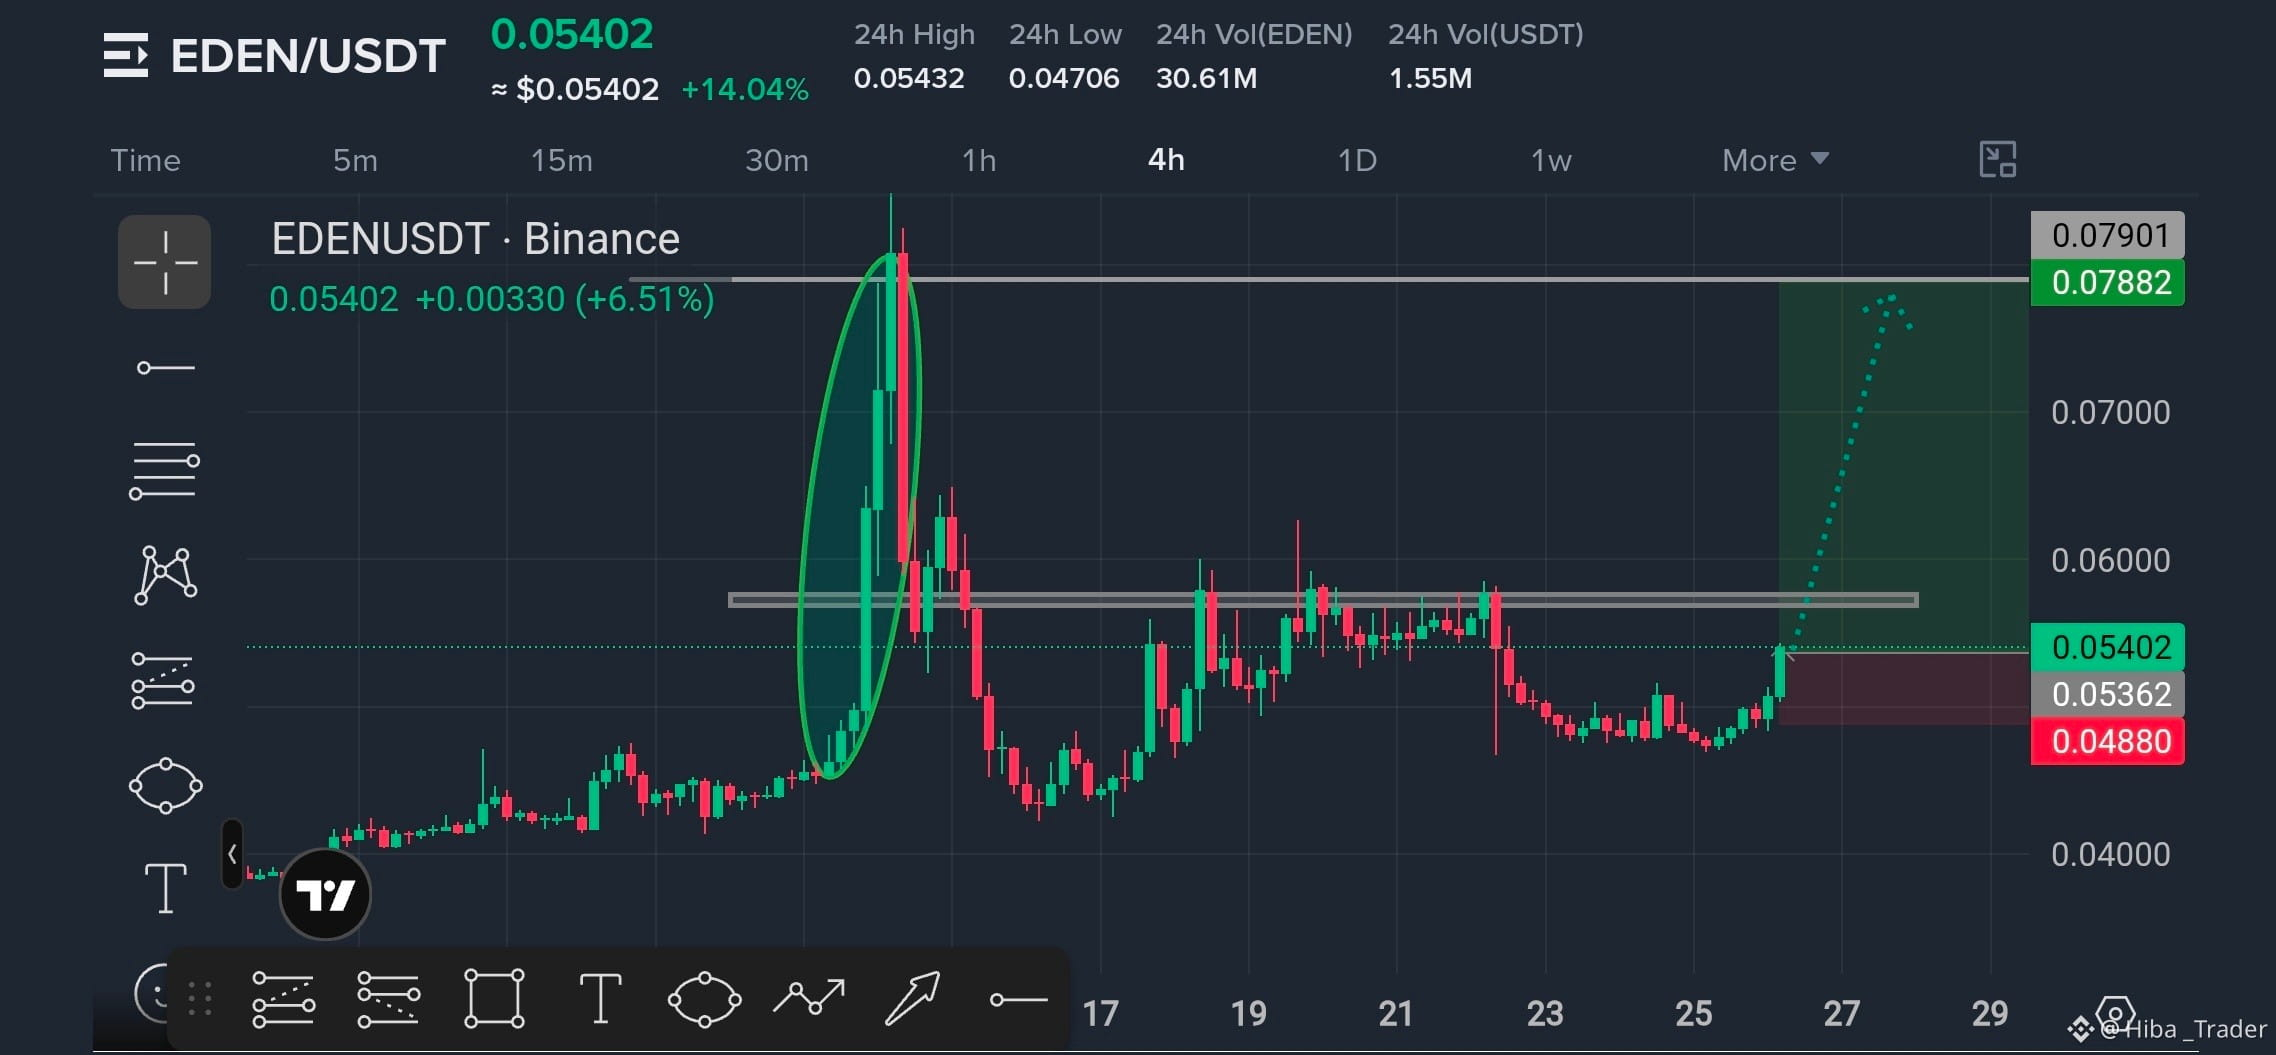
Task: Open chart settings hexagon icon
Action: [x=2115, y=1014]
